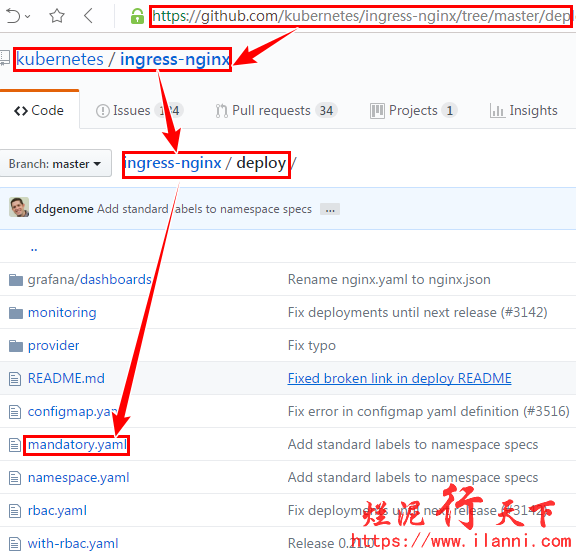
Task: Click ingress-nginx in the breadcrumb path
Action: (x=173, y=163)
